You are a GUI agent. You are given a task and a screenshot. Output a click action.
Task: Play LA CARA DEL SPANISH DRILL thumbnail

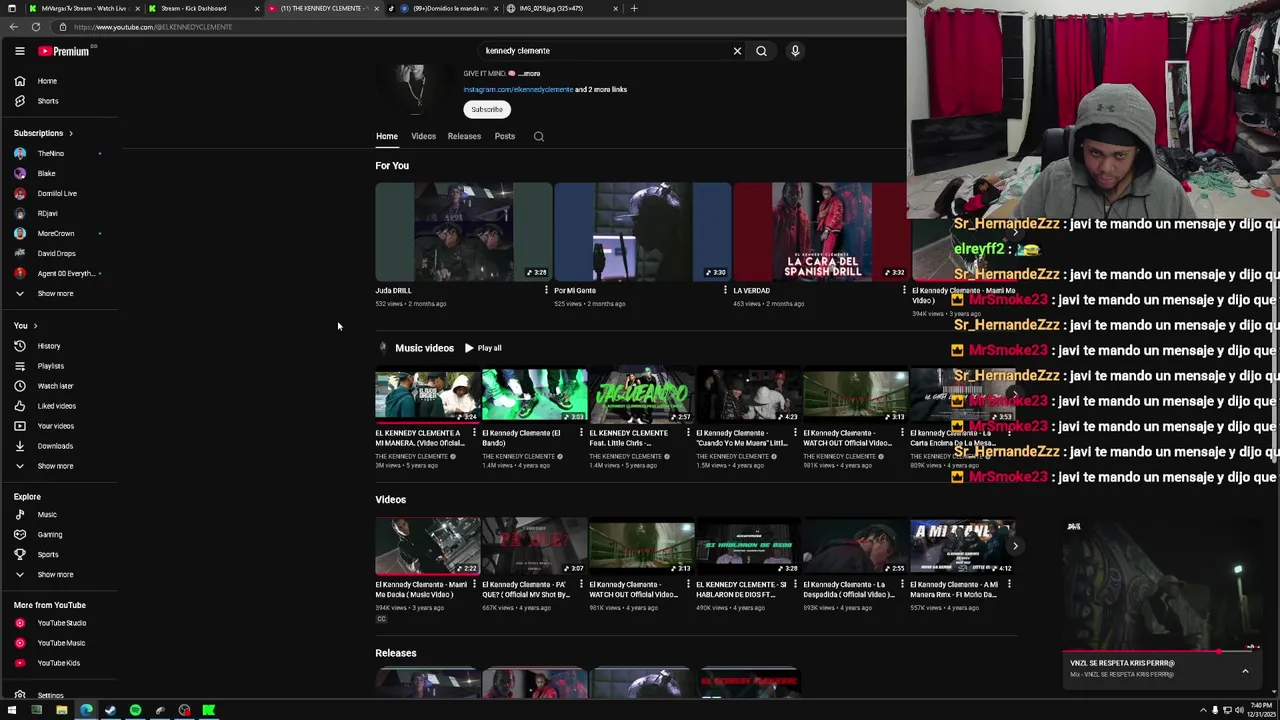[x=820, y=232]
